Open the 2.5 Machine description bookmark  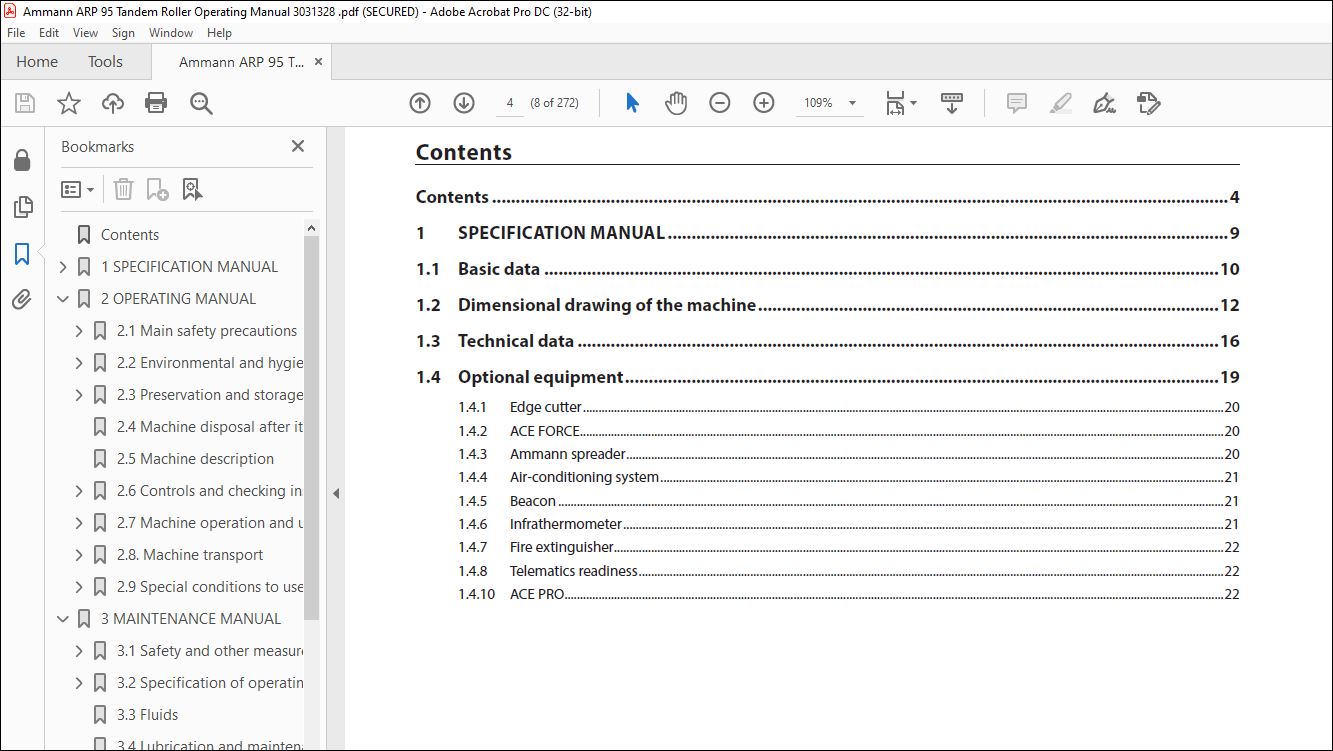pyautogui.click(x=195, y=459)
